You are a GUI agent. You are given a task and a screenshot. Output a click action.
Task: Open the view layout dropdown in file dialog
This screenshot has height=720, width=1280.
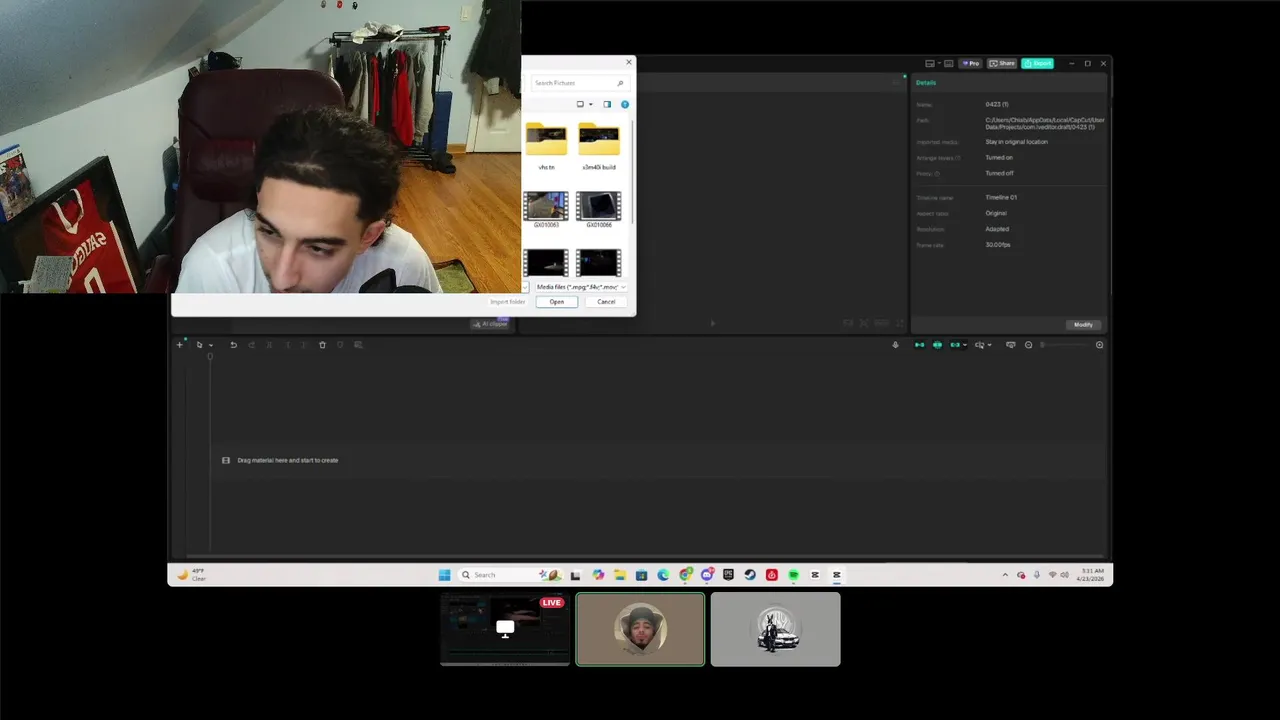584,104
